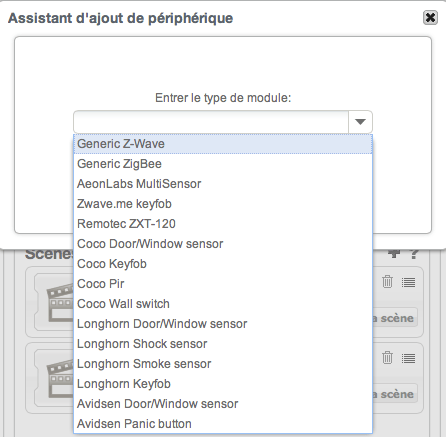Close the Assistant d'ajout de périphérique dialog
The image size is (446, 437).
coord(430,17)
